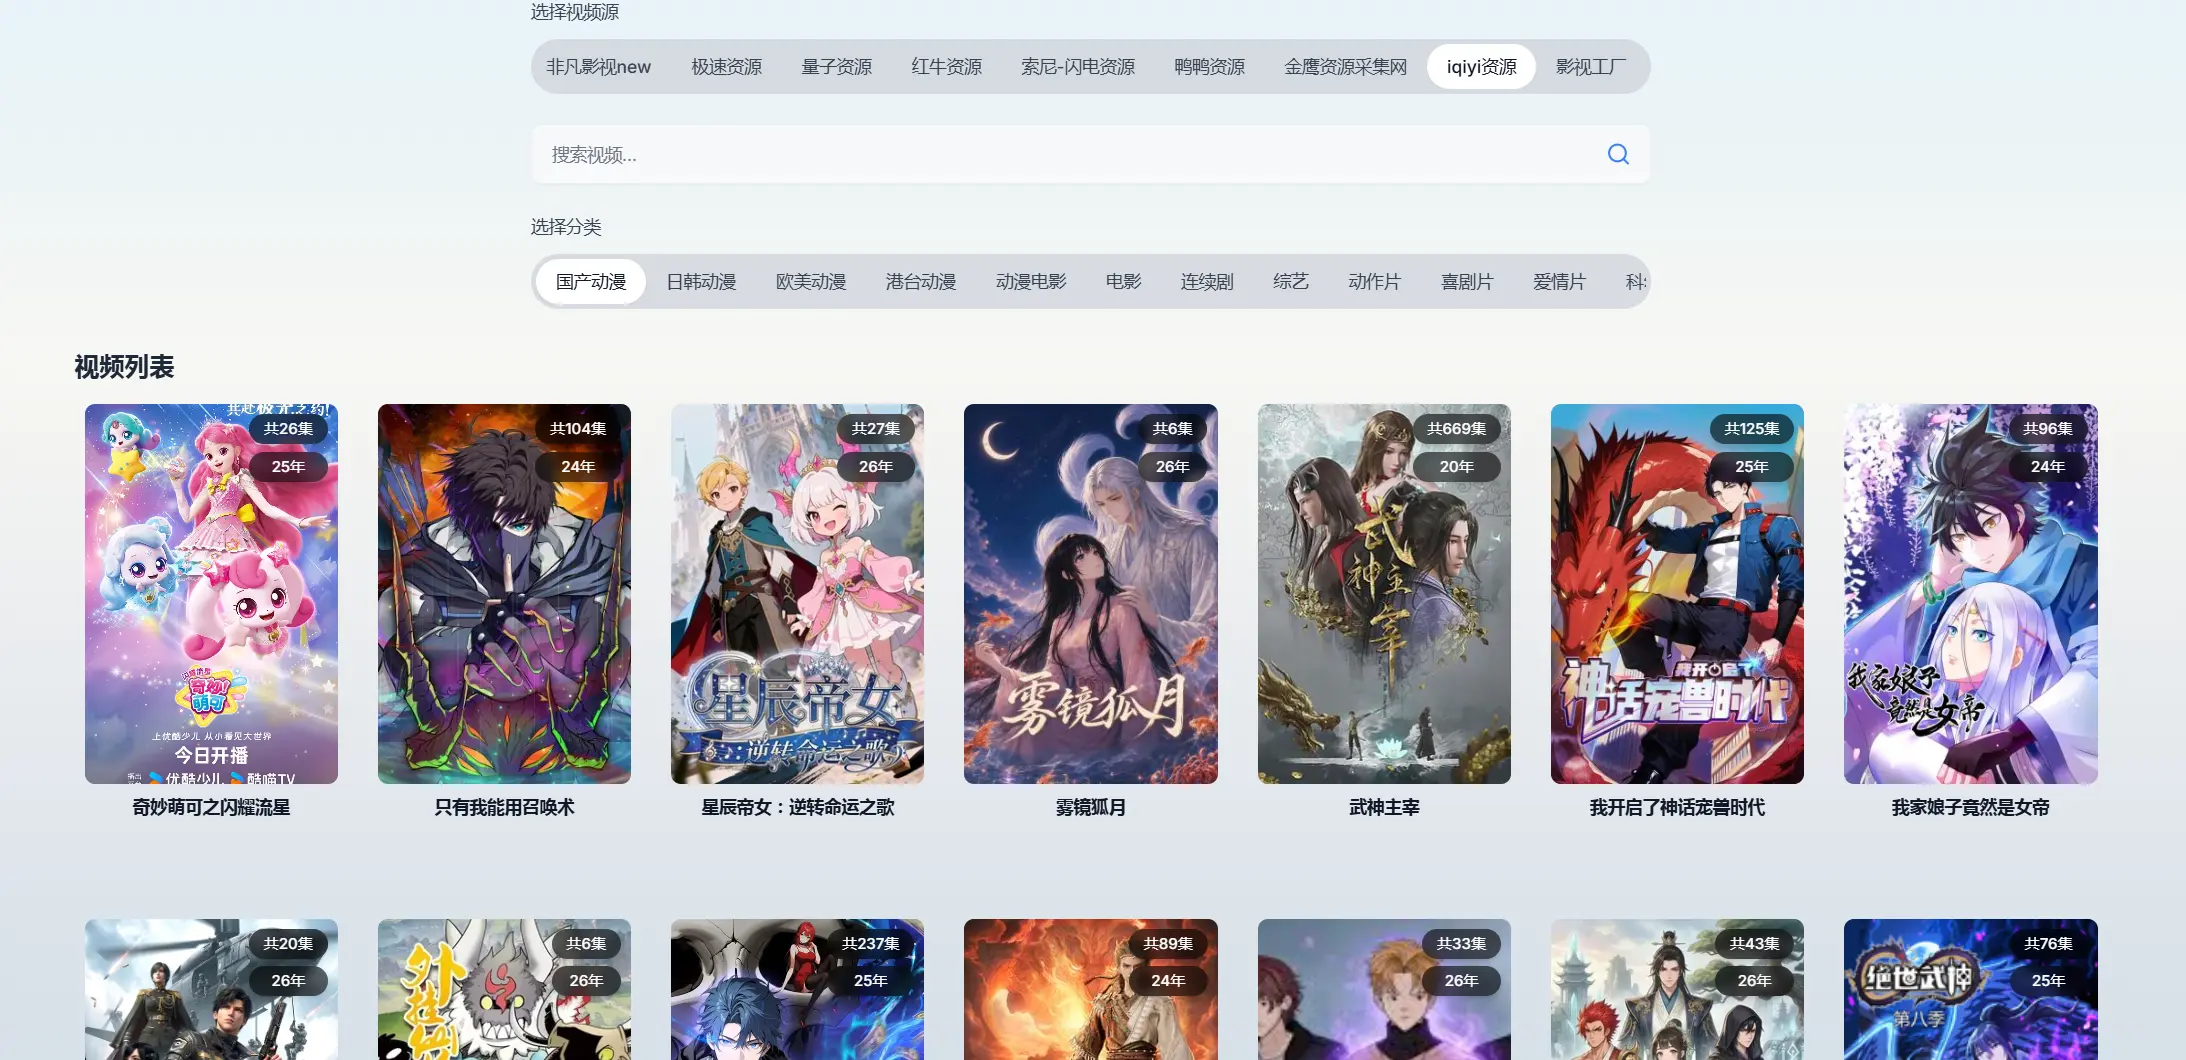
Task: Choose the 动作片 category
Action: [x=1374, y=282]
